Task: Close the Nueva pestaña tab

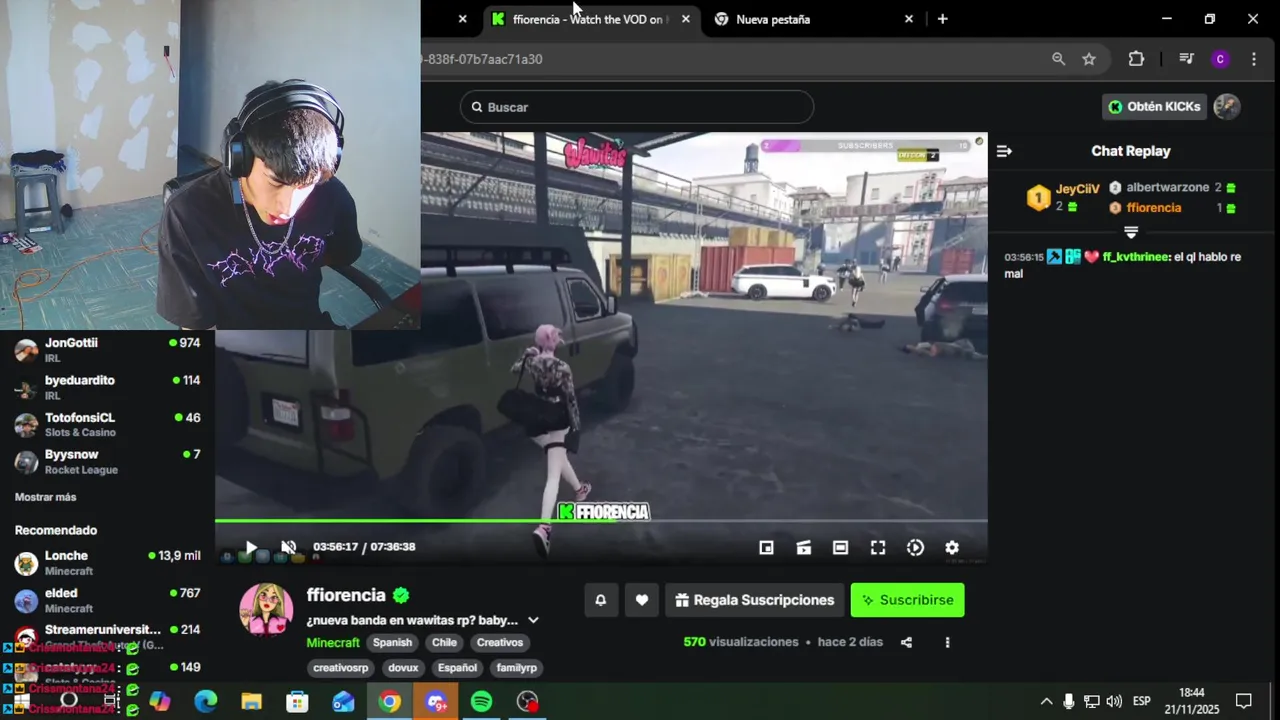Action: click(909, 19)
